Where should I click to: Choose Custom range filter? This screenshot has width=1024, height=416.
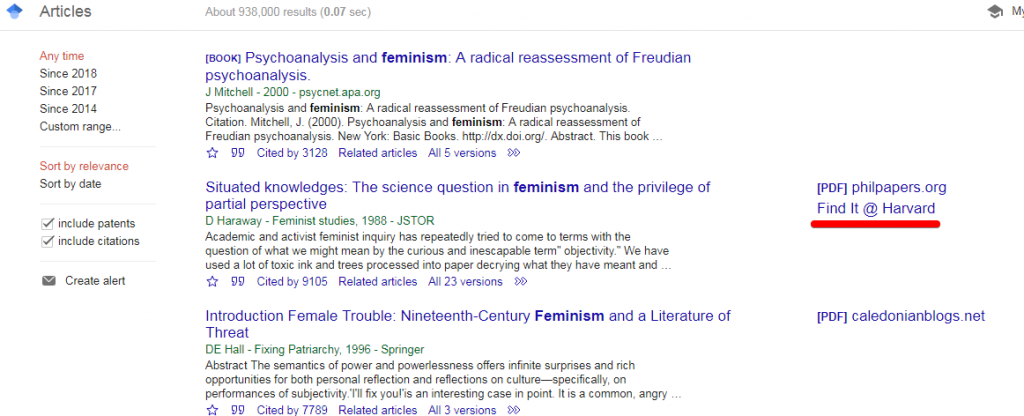tap(80, 126)
